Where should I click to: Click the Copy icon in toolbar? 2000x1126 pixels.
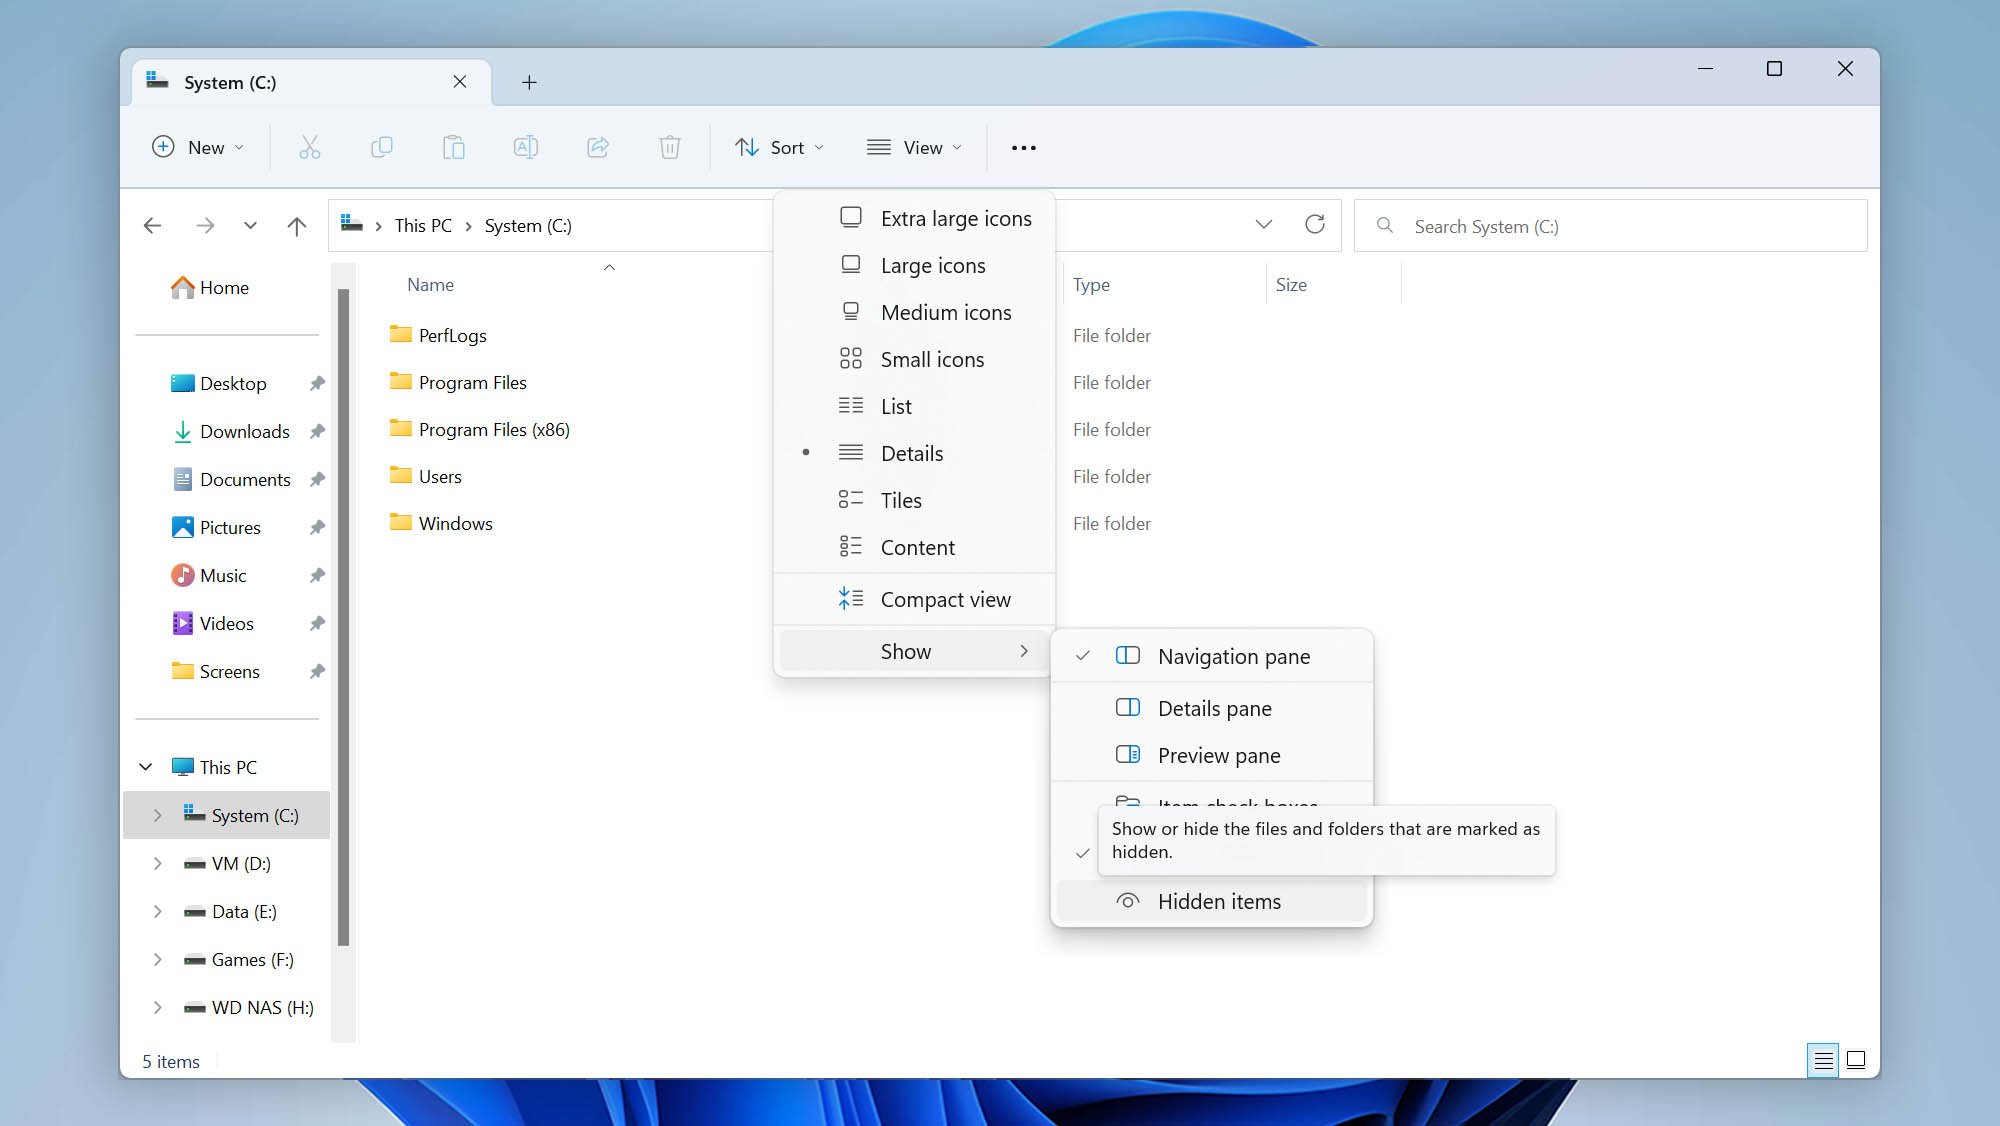click(381, 147)
